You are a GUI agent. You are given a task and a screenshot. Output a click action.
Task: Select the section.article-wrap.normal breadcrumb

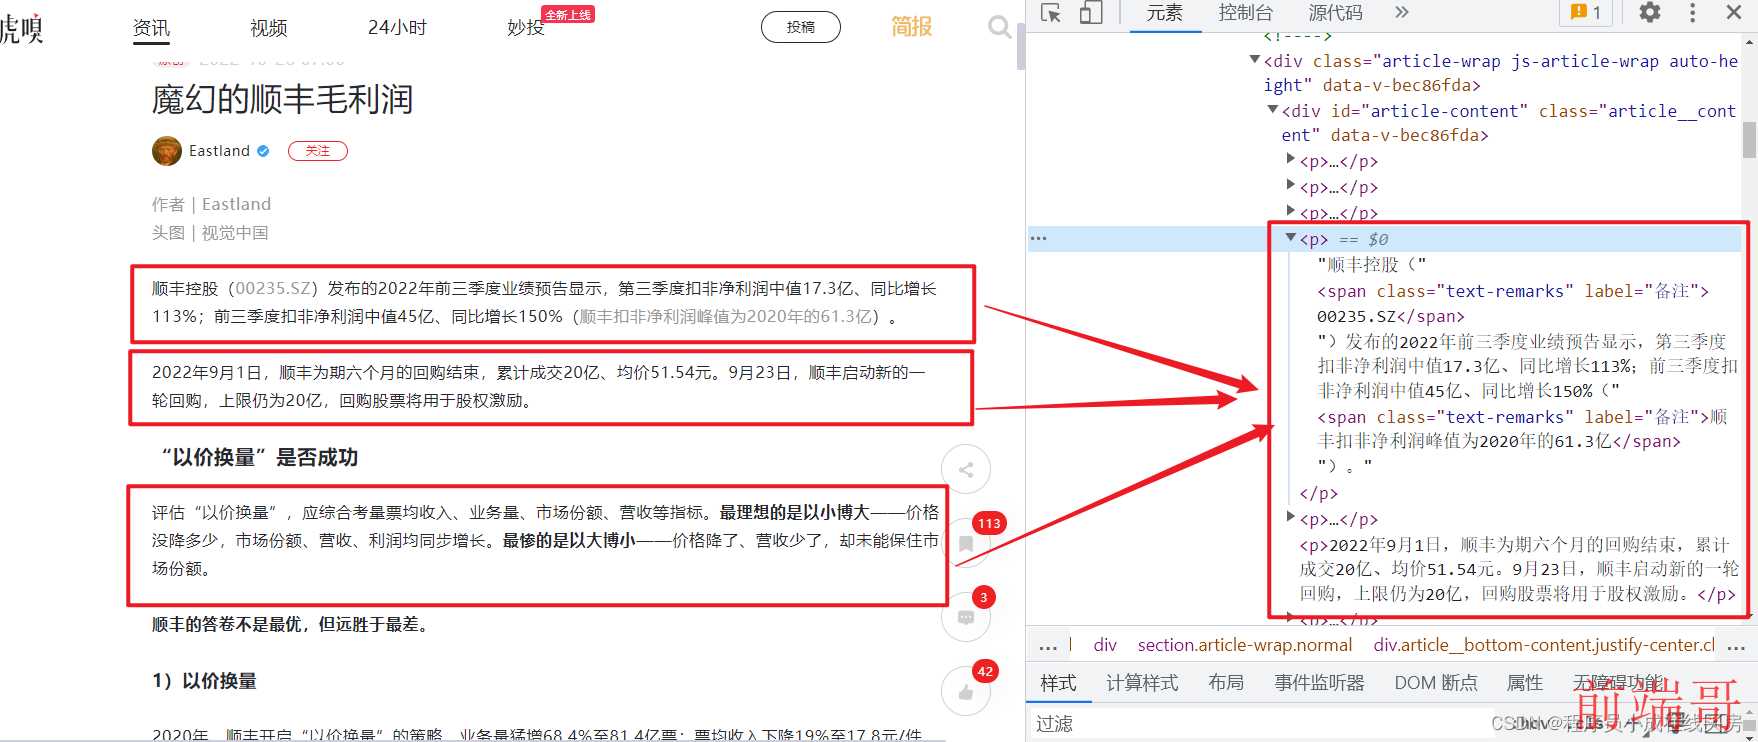tap(1244, 645)
